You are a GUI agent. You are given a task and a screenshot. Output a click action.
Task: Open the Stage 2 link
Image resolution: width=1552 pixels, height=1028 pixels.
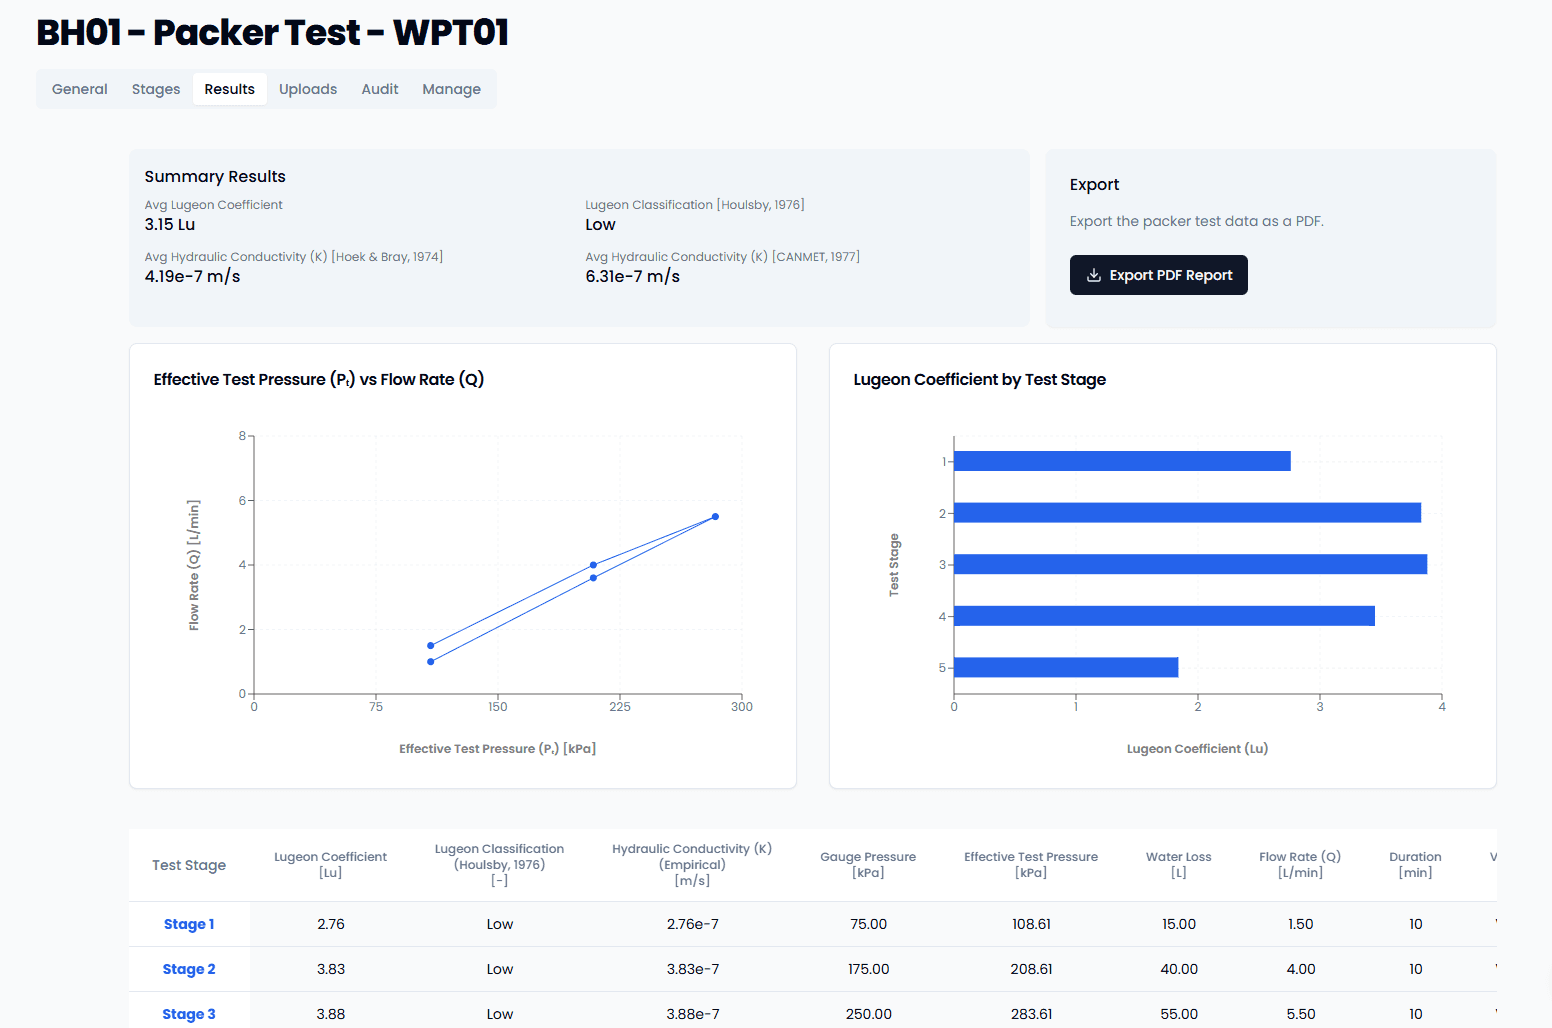pyautogui.click(x=189, y=969)
